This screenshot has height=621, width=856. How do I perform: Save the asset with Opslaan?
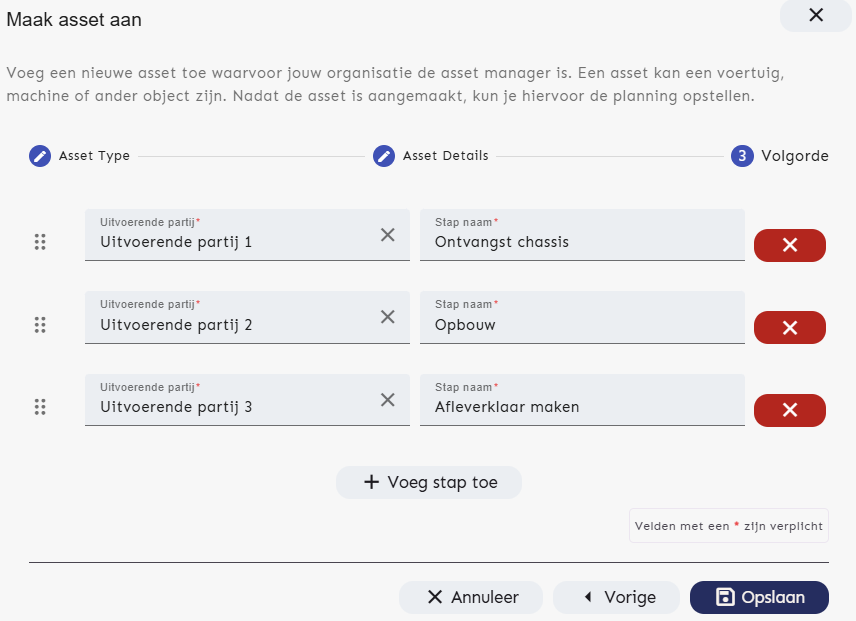click(759, 597)
